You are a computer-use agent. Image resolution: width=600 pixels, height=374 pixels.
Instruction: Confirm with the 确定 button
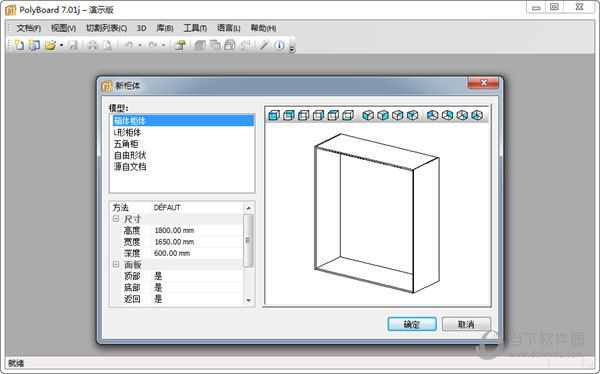412,324
